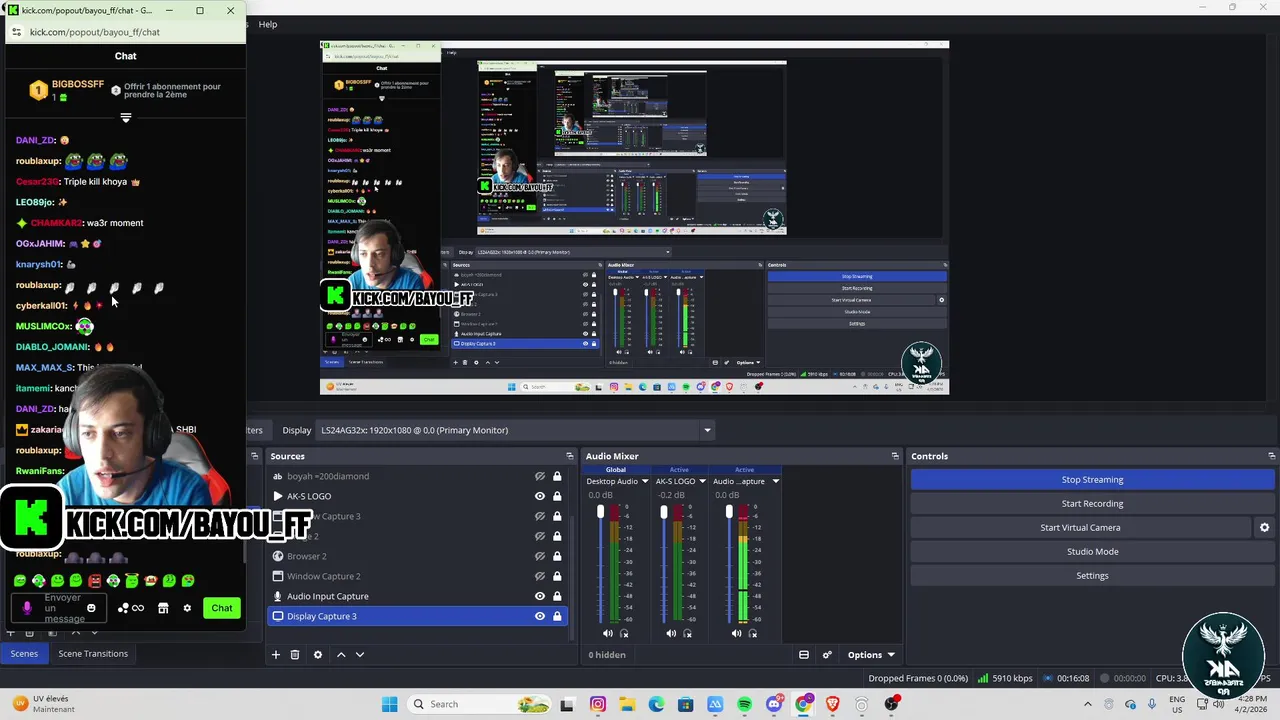Open the Kick chat shop icon

[163, 608]
